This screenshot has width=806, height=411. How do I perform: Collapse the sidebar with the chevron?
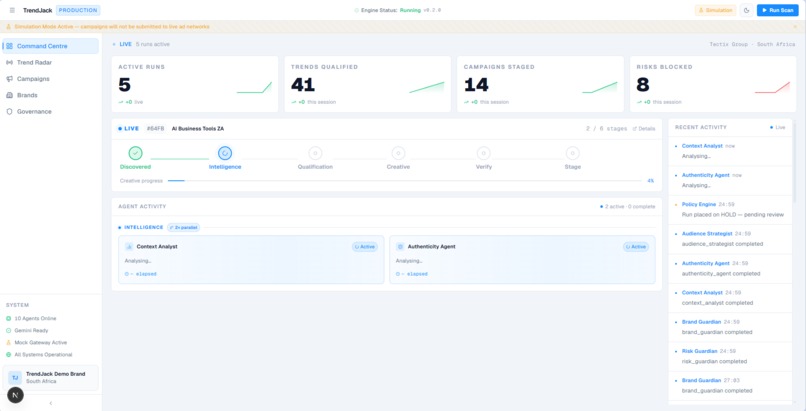pyautogui.click(x=50, y=403)
